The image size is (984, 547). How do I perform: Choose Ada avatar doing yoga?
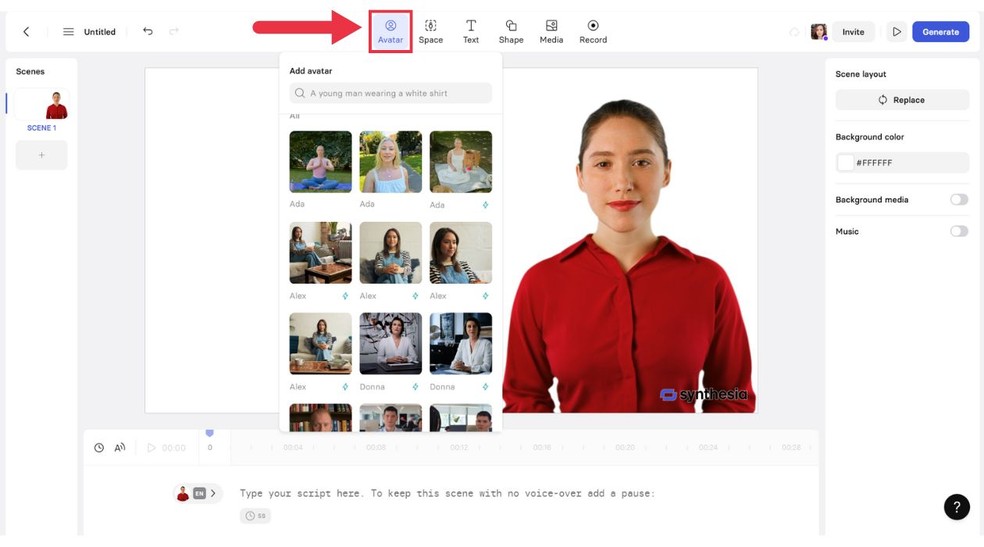(x=320, y=161)
